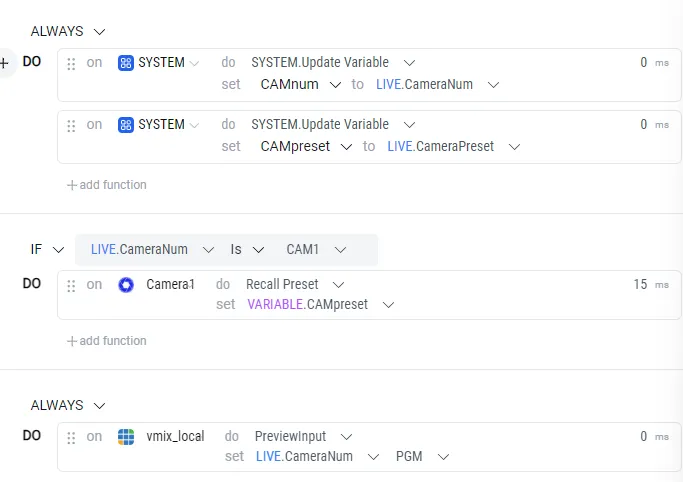The width and height of the screenshot is (683, 482).
Task: Click add function under the SYSTEM rows
Action: click(107, 185)
